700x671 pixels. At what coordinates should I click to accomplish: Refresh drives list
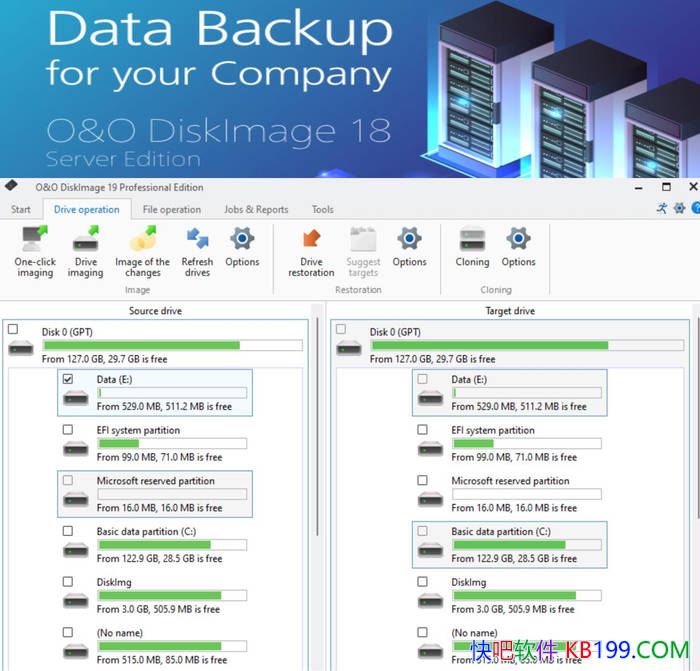(x=197, y=252)
